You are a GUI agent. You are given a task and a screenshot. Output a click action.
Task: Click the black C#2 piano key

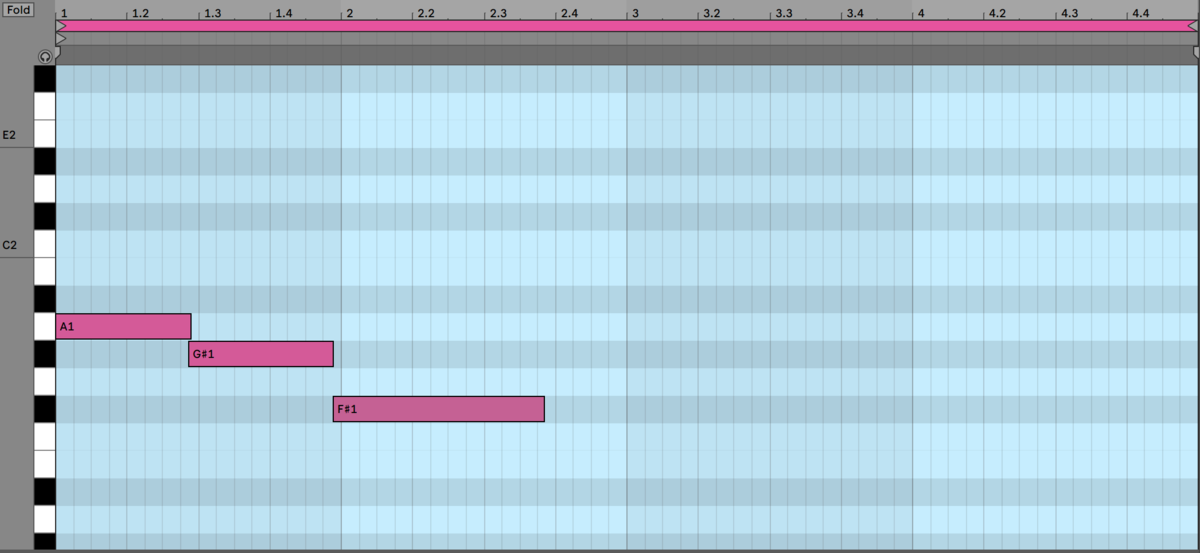point(45,216)
